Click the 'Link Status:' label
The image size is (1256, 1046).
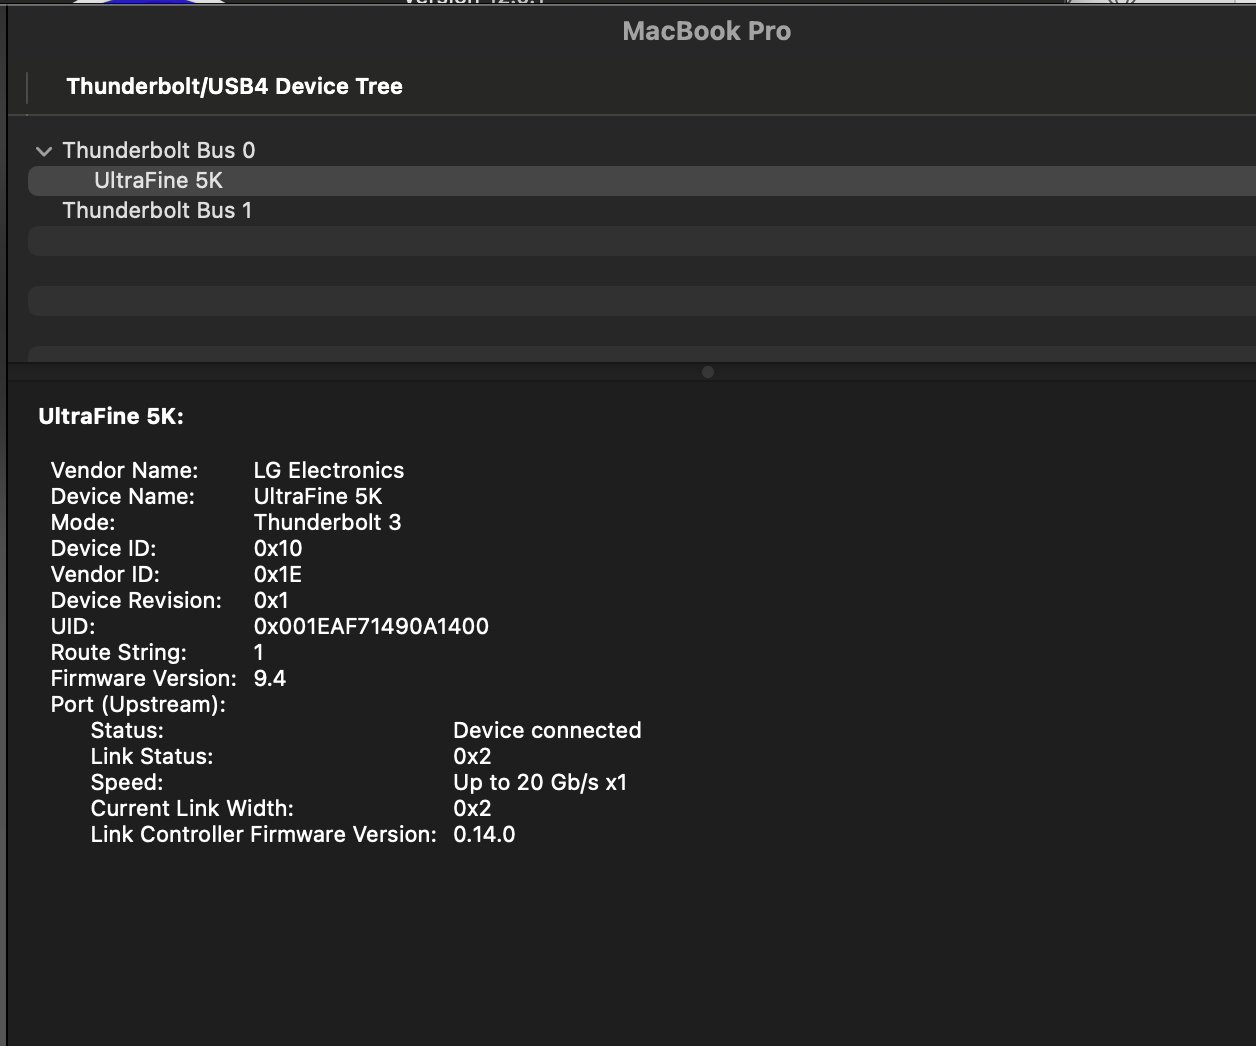152,756
